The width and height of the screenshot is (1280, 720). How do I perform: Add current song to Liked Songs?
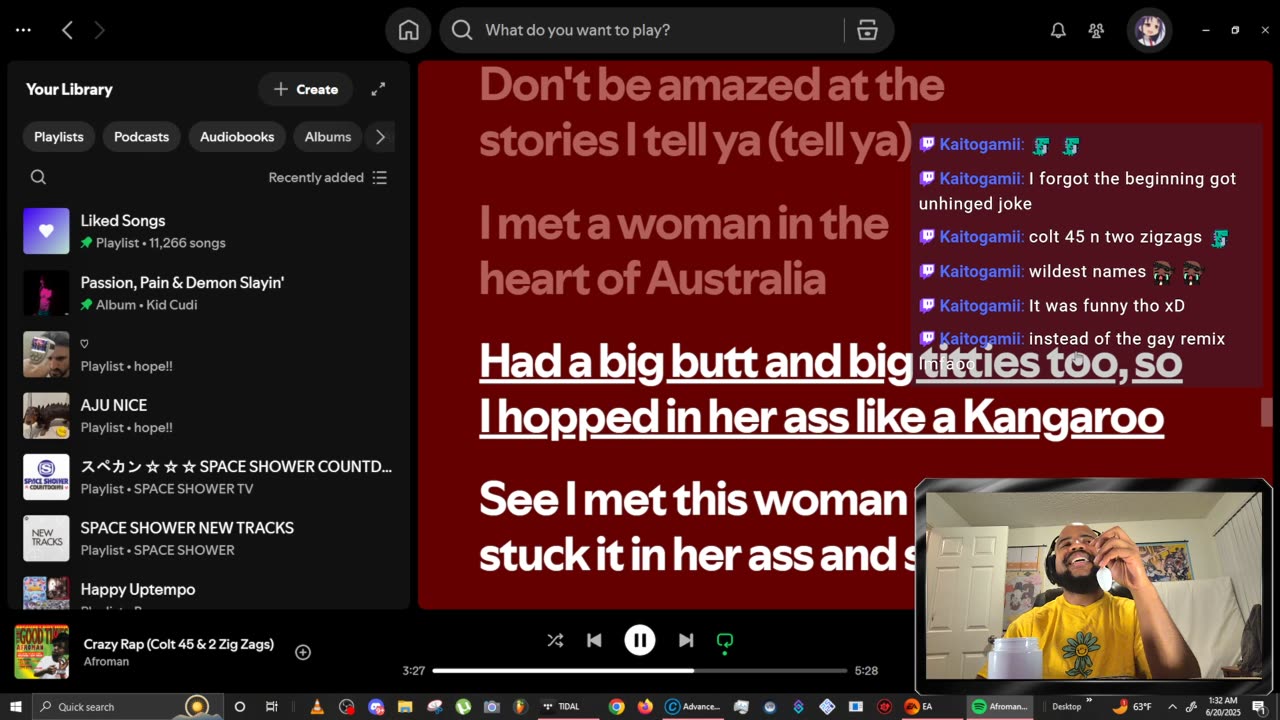(303, 652)
